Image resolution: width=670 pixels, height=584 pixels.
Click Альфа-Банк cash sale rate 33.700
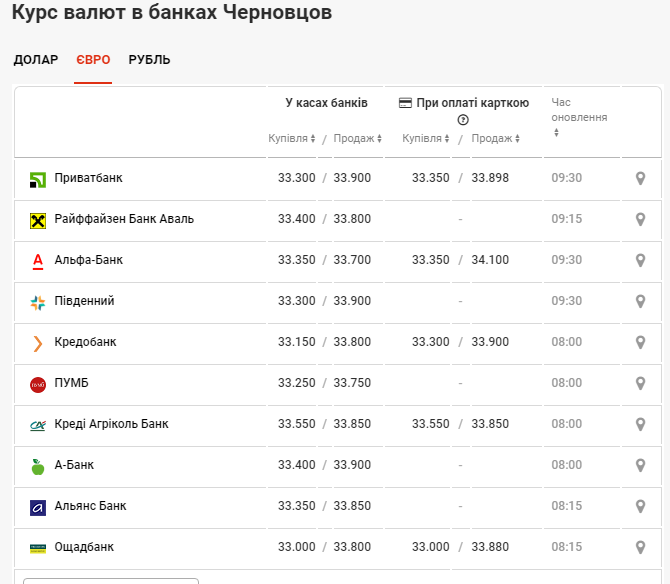point(352,260)
